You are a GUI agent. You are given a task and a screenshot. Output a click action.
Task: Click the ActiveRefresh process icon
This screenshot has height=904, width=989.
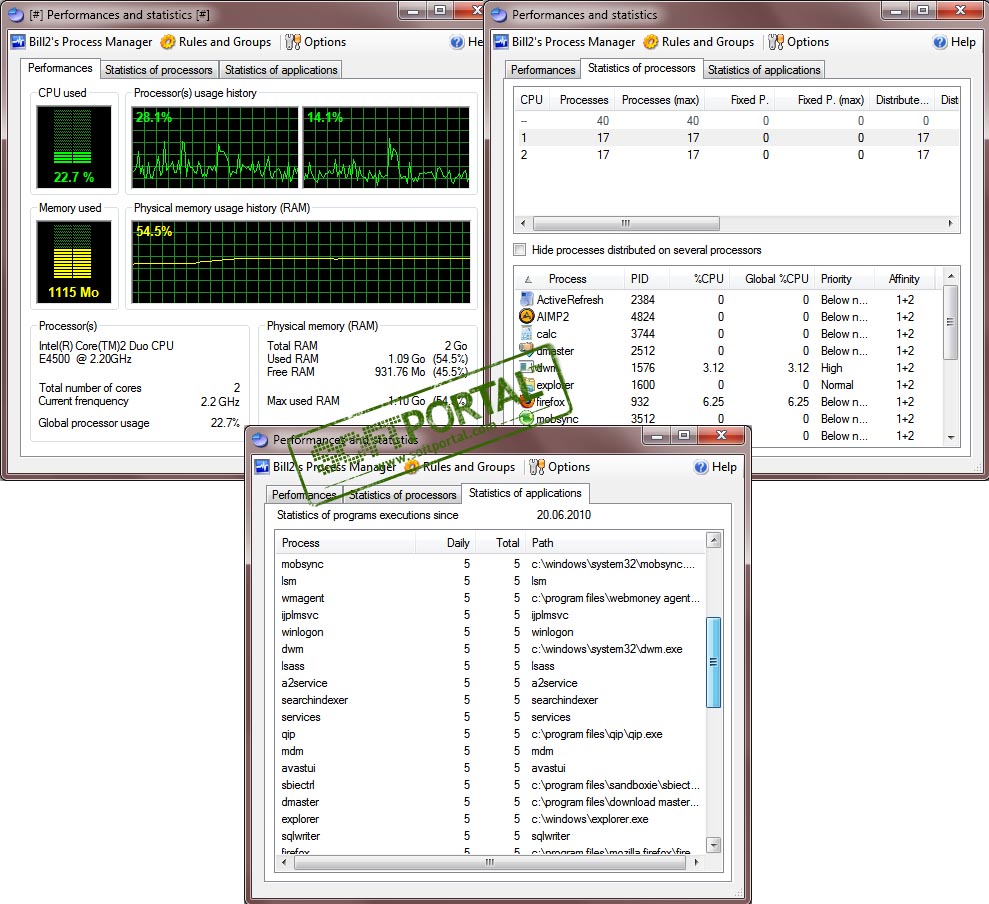tap(526, 300)
